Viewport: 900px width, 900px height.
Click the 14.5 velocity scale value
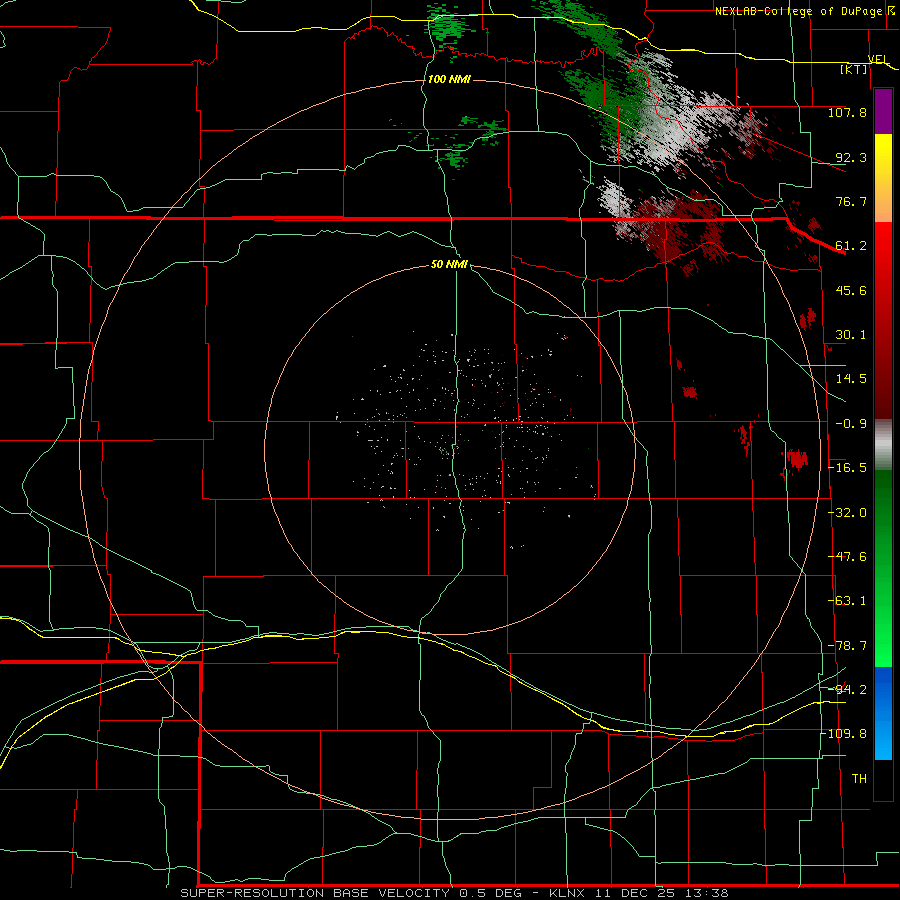click(851, 379)
